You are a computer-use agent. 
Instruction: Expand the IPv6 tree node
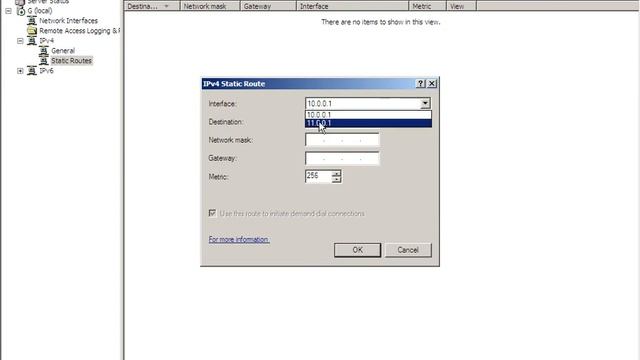[x=20, y=71]
